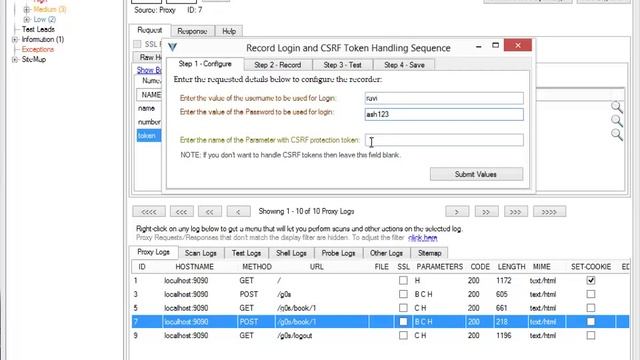Click the <<< back navigation button

coord(182,211)
